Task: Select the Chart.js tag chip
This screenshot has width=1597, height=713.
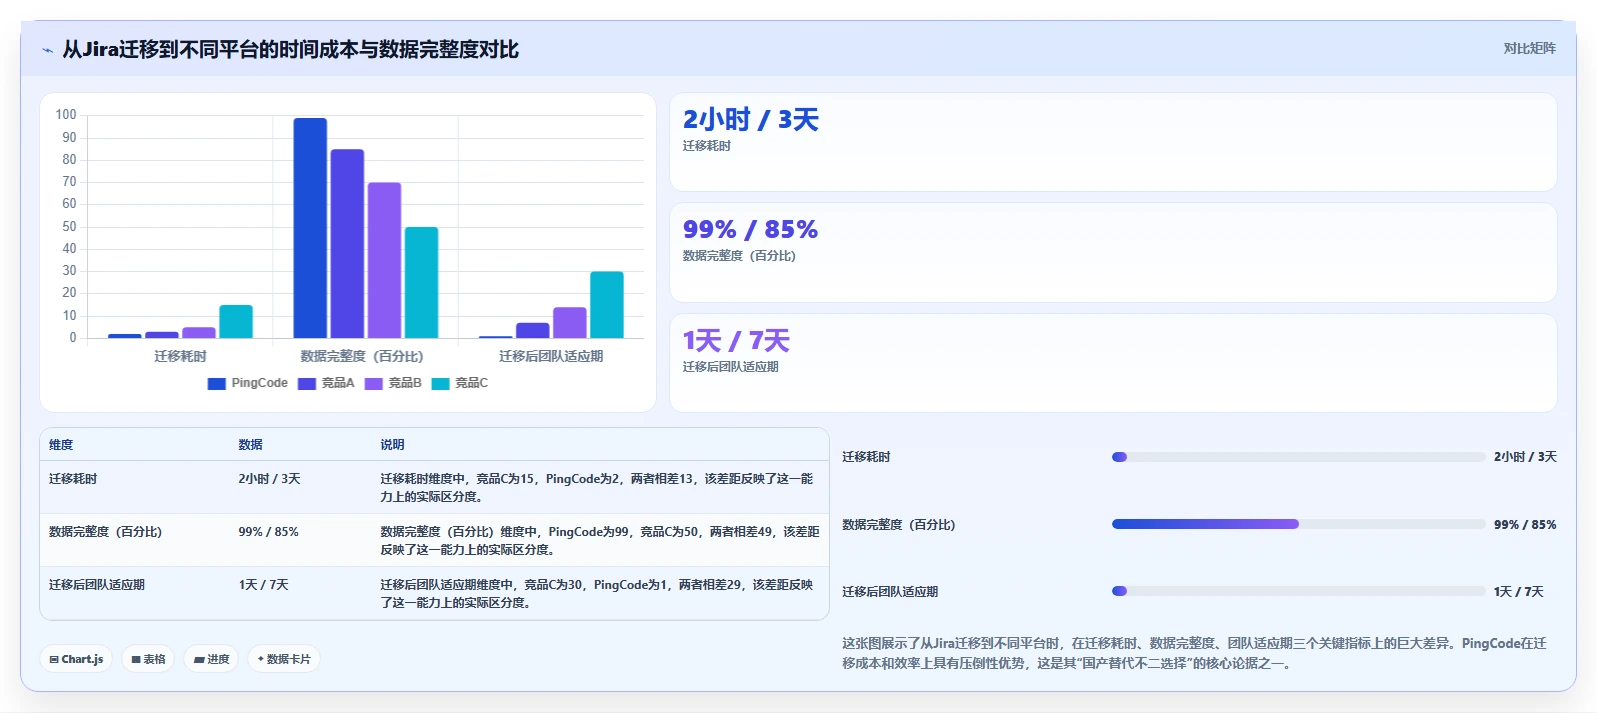Action: [77, 659]
